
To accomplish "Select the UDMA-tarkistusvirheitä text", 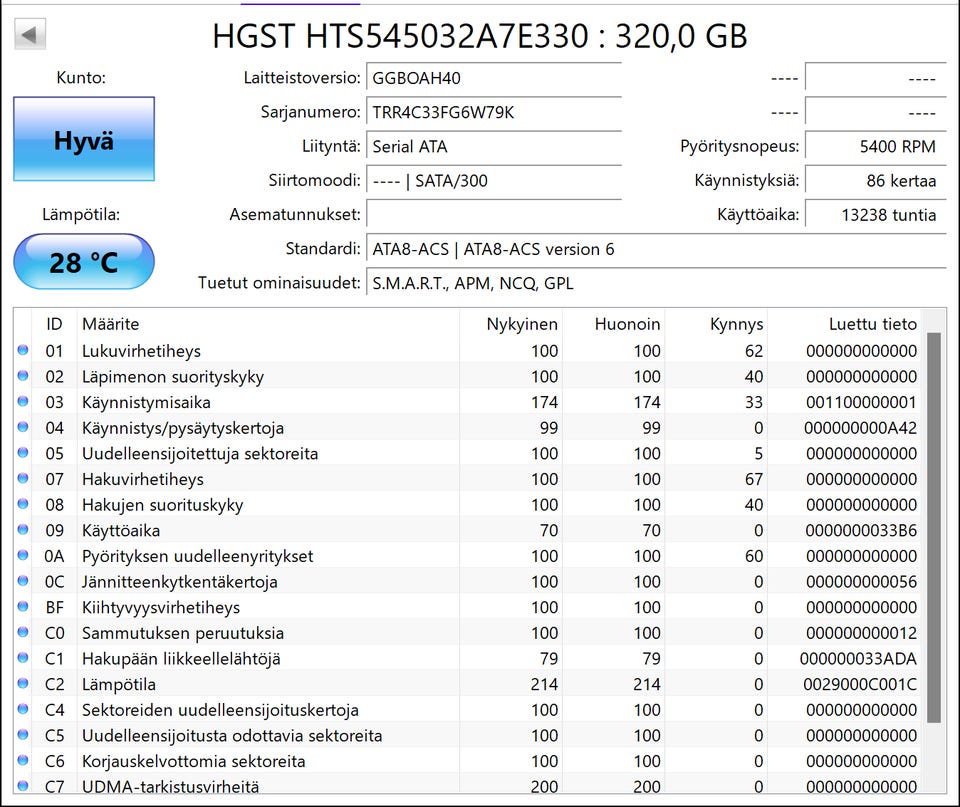I will click(171, 787).
